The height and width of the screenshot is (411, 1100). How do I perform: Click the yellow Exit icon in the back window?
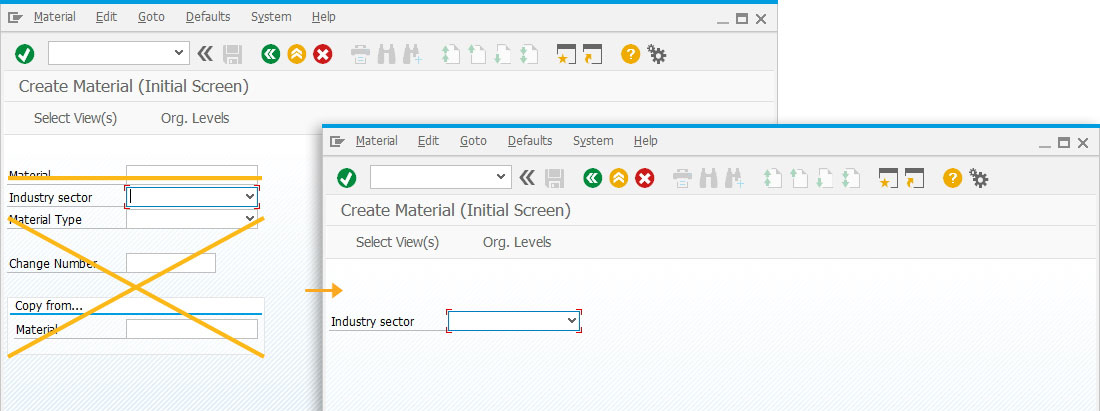[x=297, y=54]
